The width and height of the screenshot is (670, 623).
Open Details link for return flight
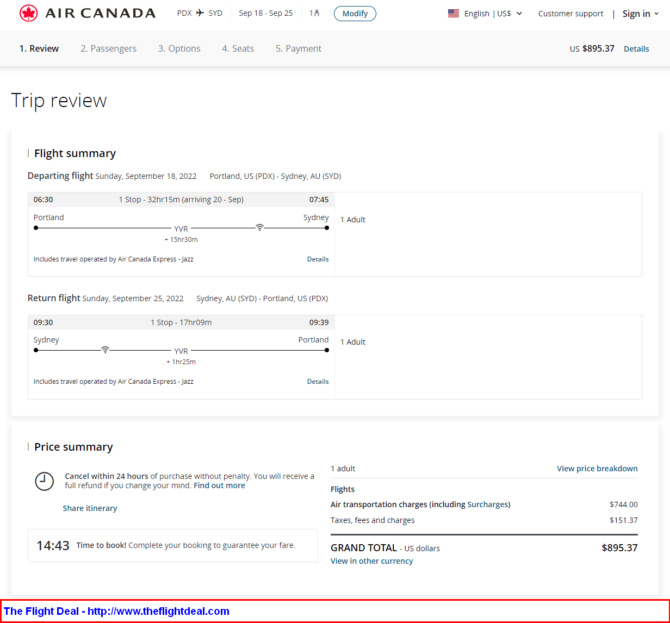pyautogui.click(x=317, y=381)
